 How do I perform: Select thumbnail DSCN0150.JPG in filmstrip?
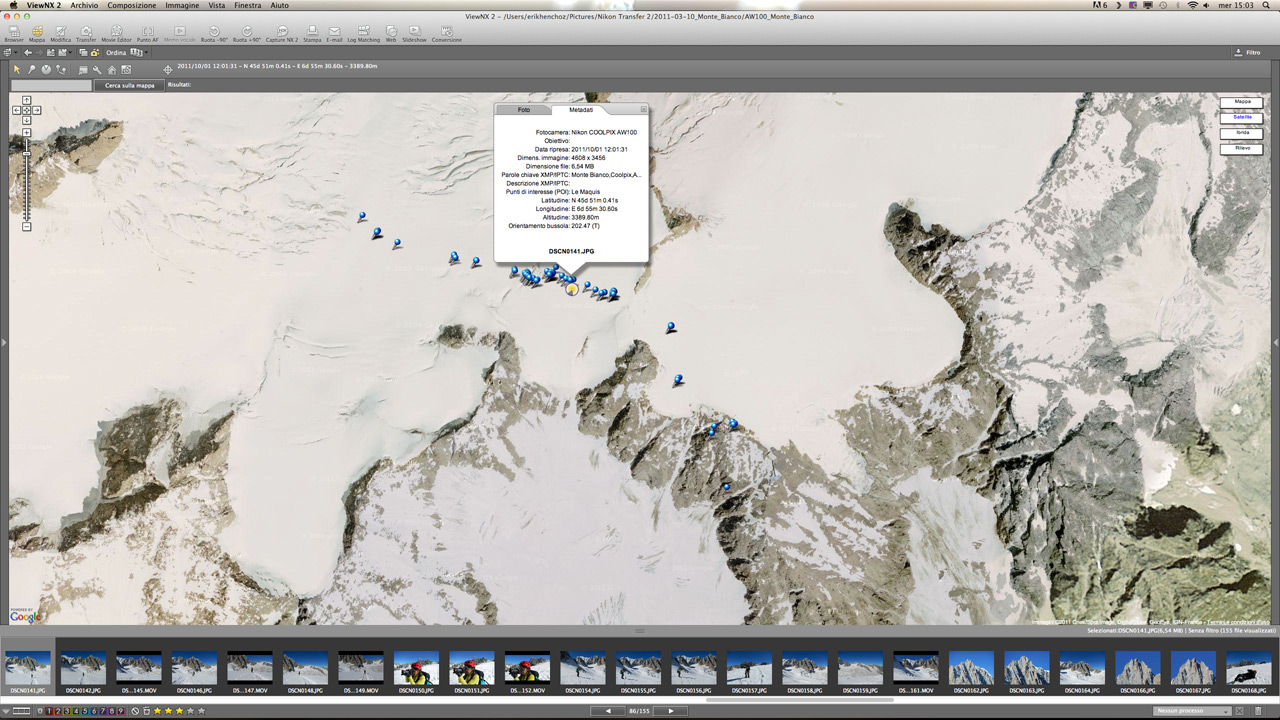[416, 668]
